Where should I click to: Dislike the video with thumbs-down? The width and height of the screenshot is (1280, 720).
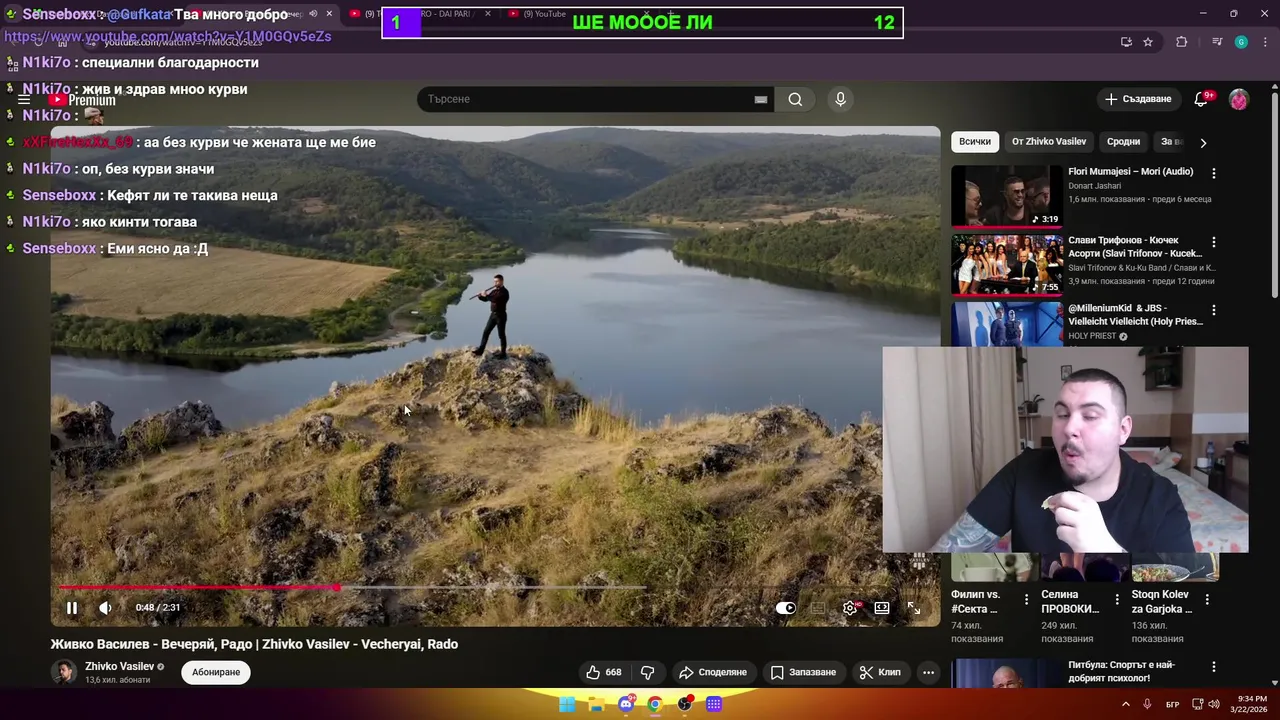[x=647, y=672]
